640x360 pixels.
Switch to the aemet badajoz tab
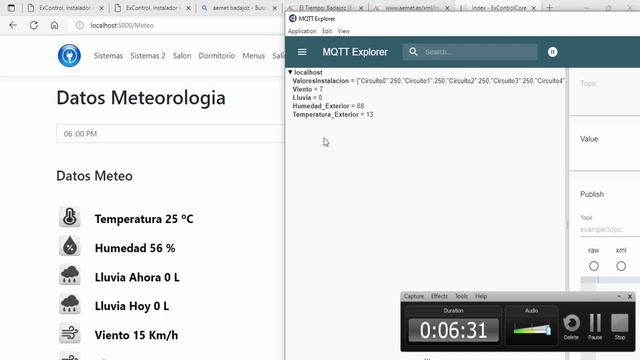pyautogui.click(x=238, y=8)
